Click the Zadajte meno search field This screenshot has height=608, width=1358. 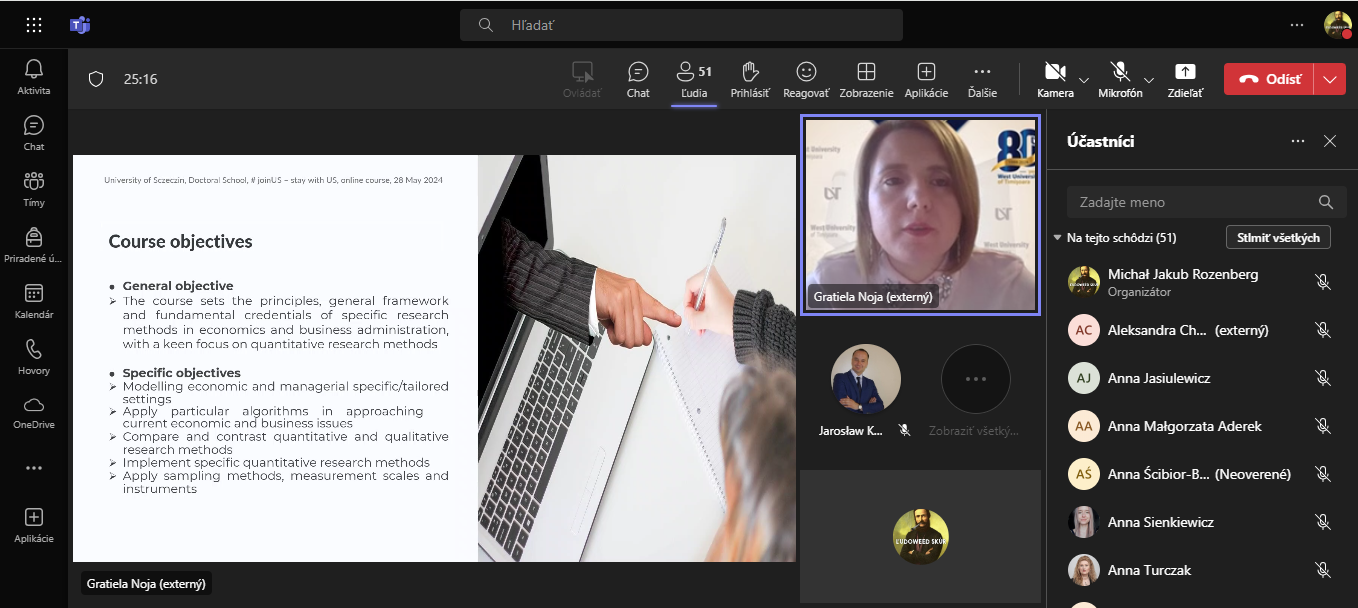(x=1190, y=202)
